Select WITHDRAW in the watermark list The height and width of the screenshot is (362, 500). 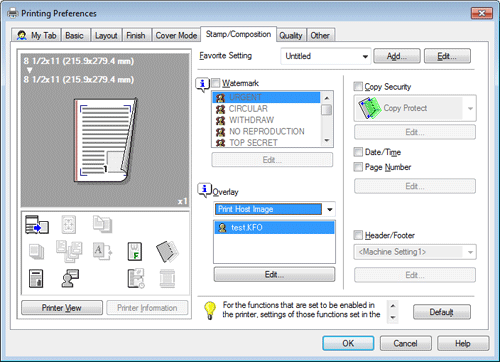pos(266,120)
